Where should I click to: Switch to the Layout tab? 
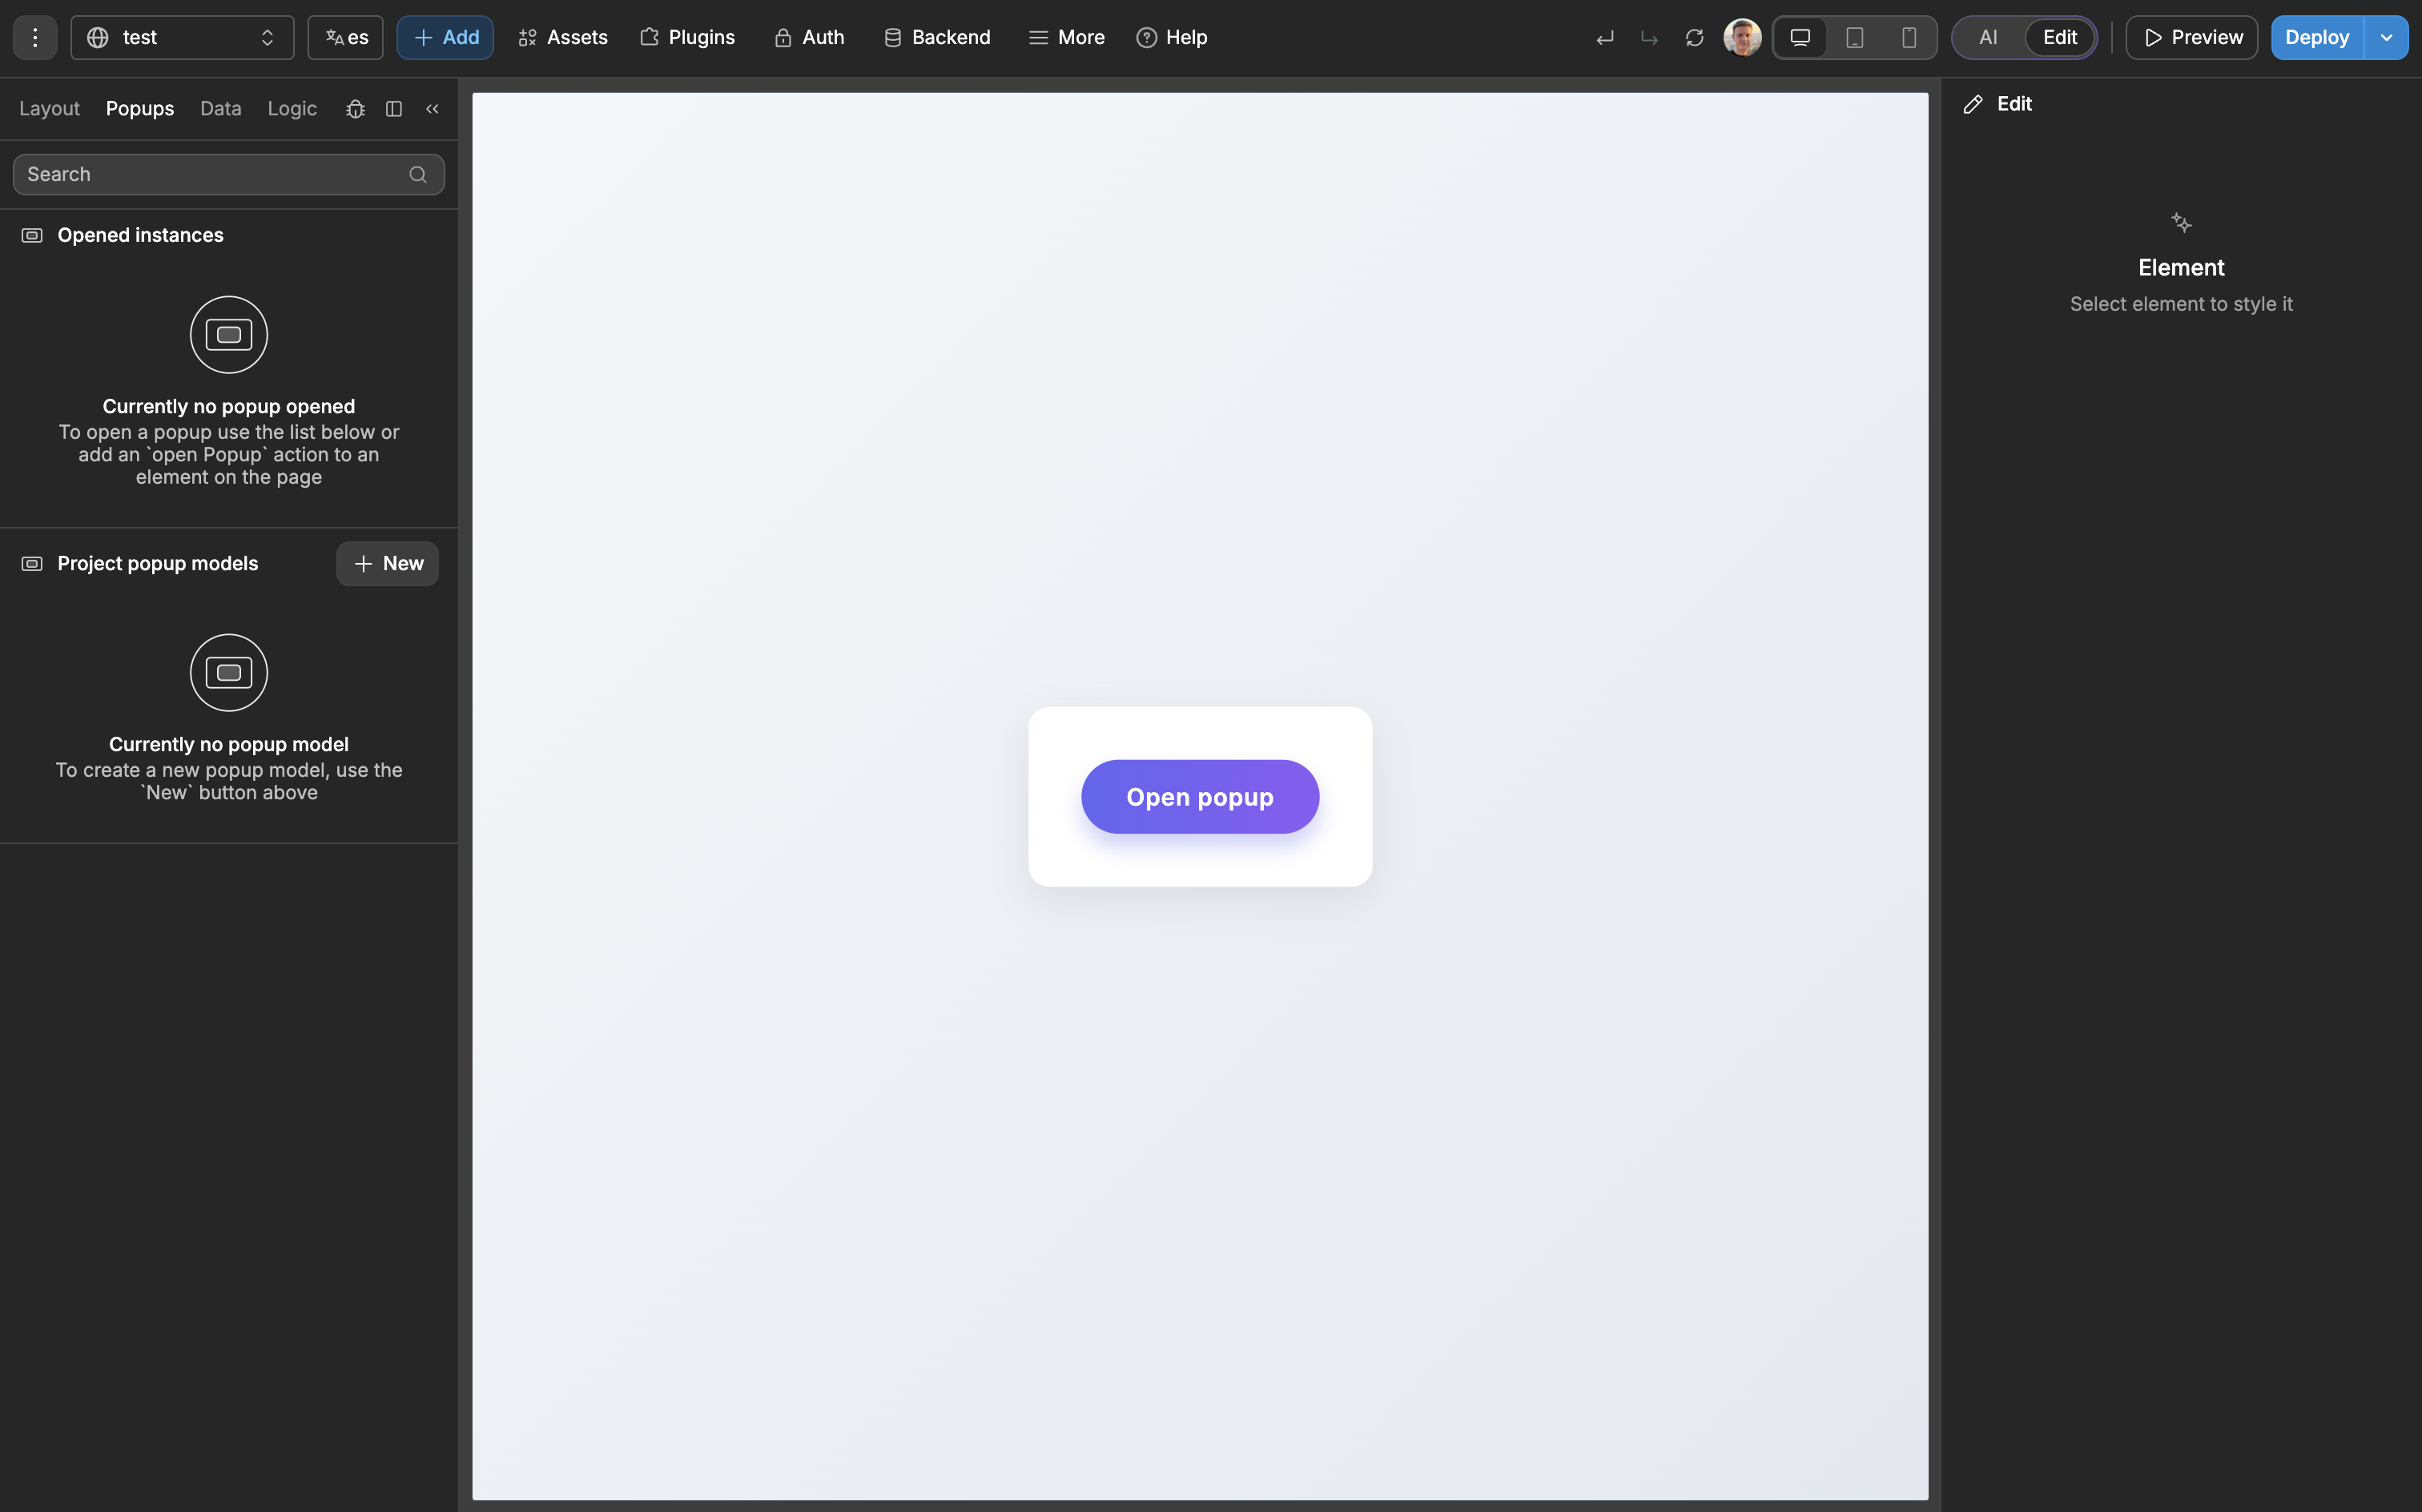pos(49,108)
